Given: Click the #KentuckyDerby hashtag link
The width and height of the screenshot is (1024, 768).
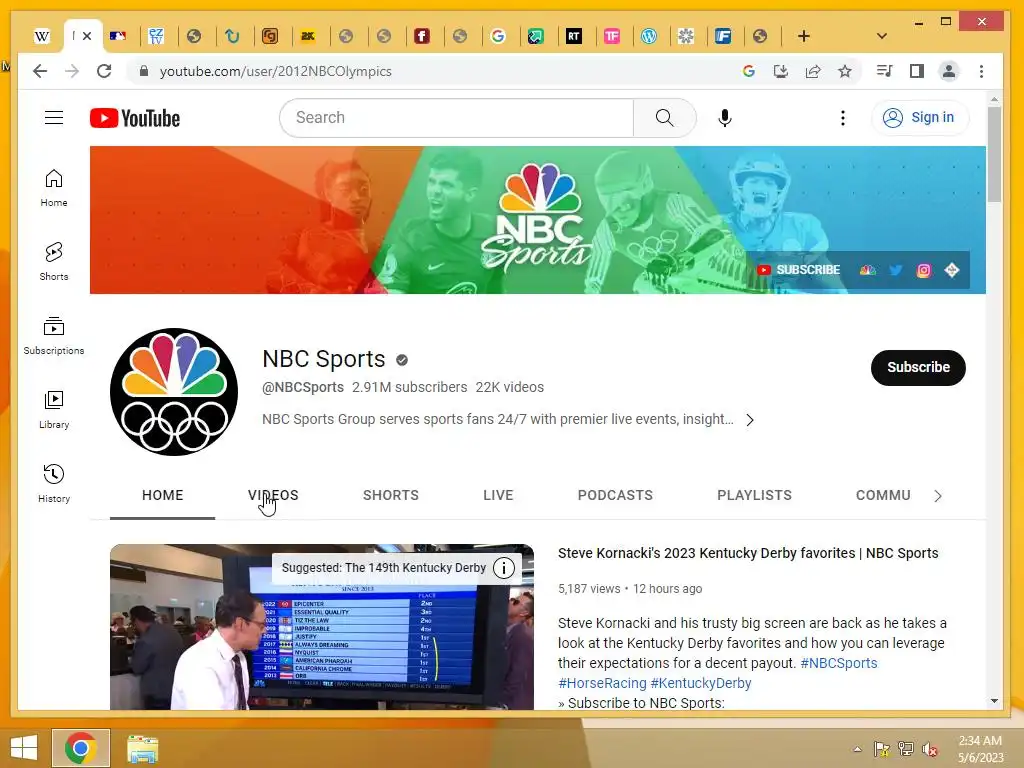Looking at the screenshot, I should [701, 683].
